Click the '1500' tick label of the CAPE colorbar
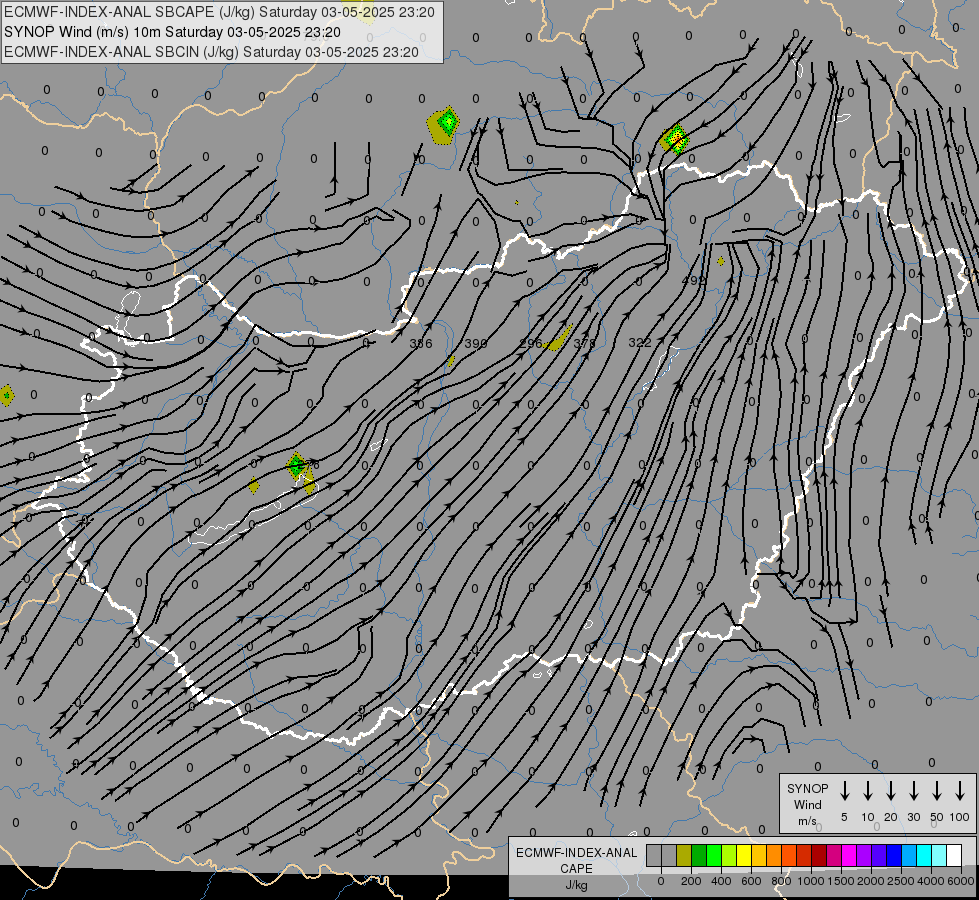Viewport: 979px width, 900px height. point(840,881)
